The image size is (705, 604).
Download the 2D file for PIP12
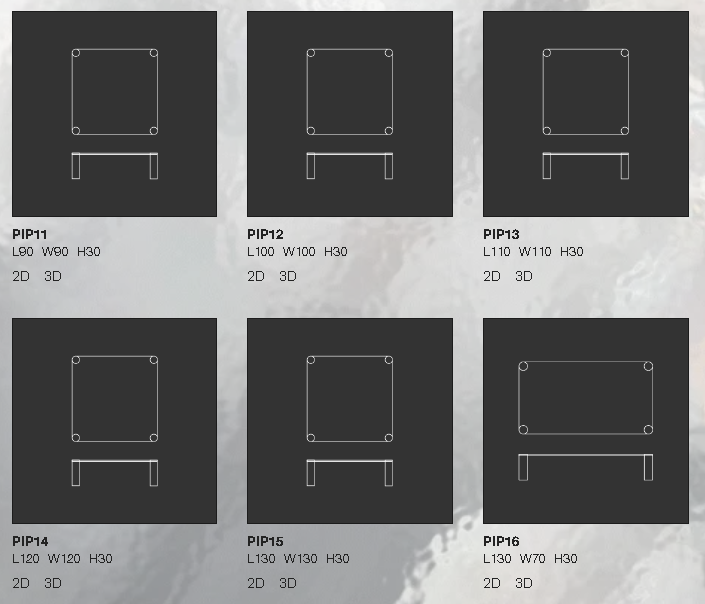click(x=256, y=276)
